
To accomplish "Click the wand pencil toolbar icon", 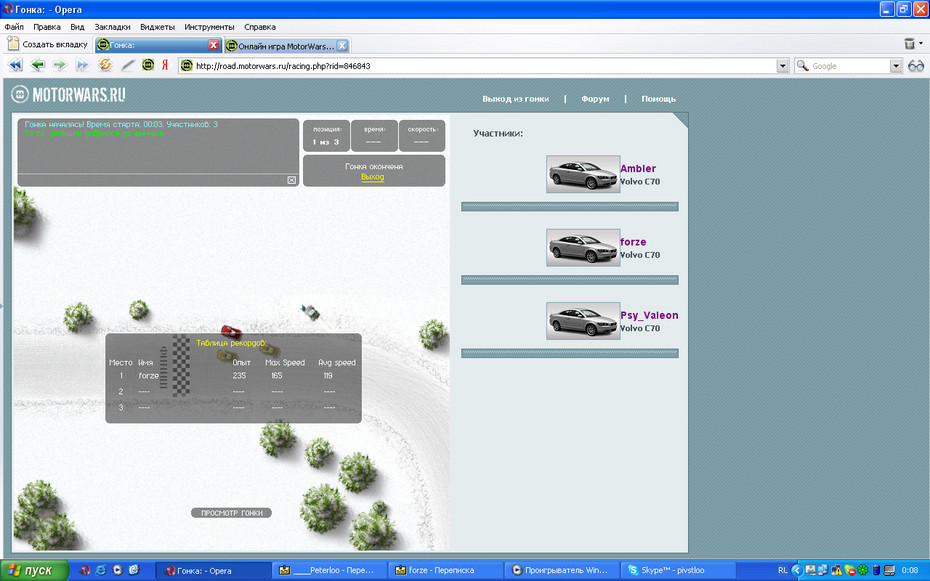I will (128, 65).
